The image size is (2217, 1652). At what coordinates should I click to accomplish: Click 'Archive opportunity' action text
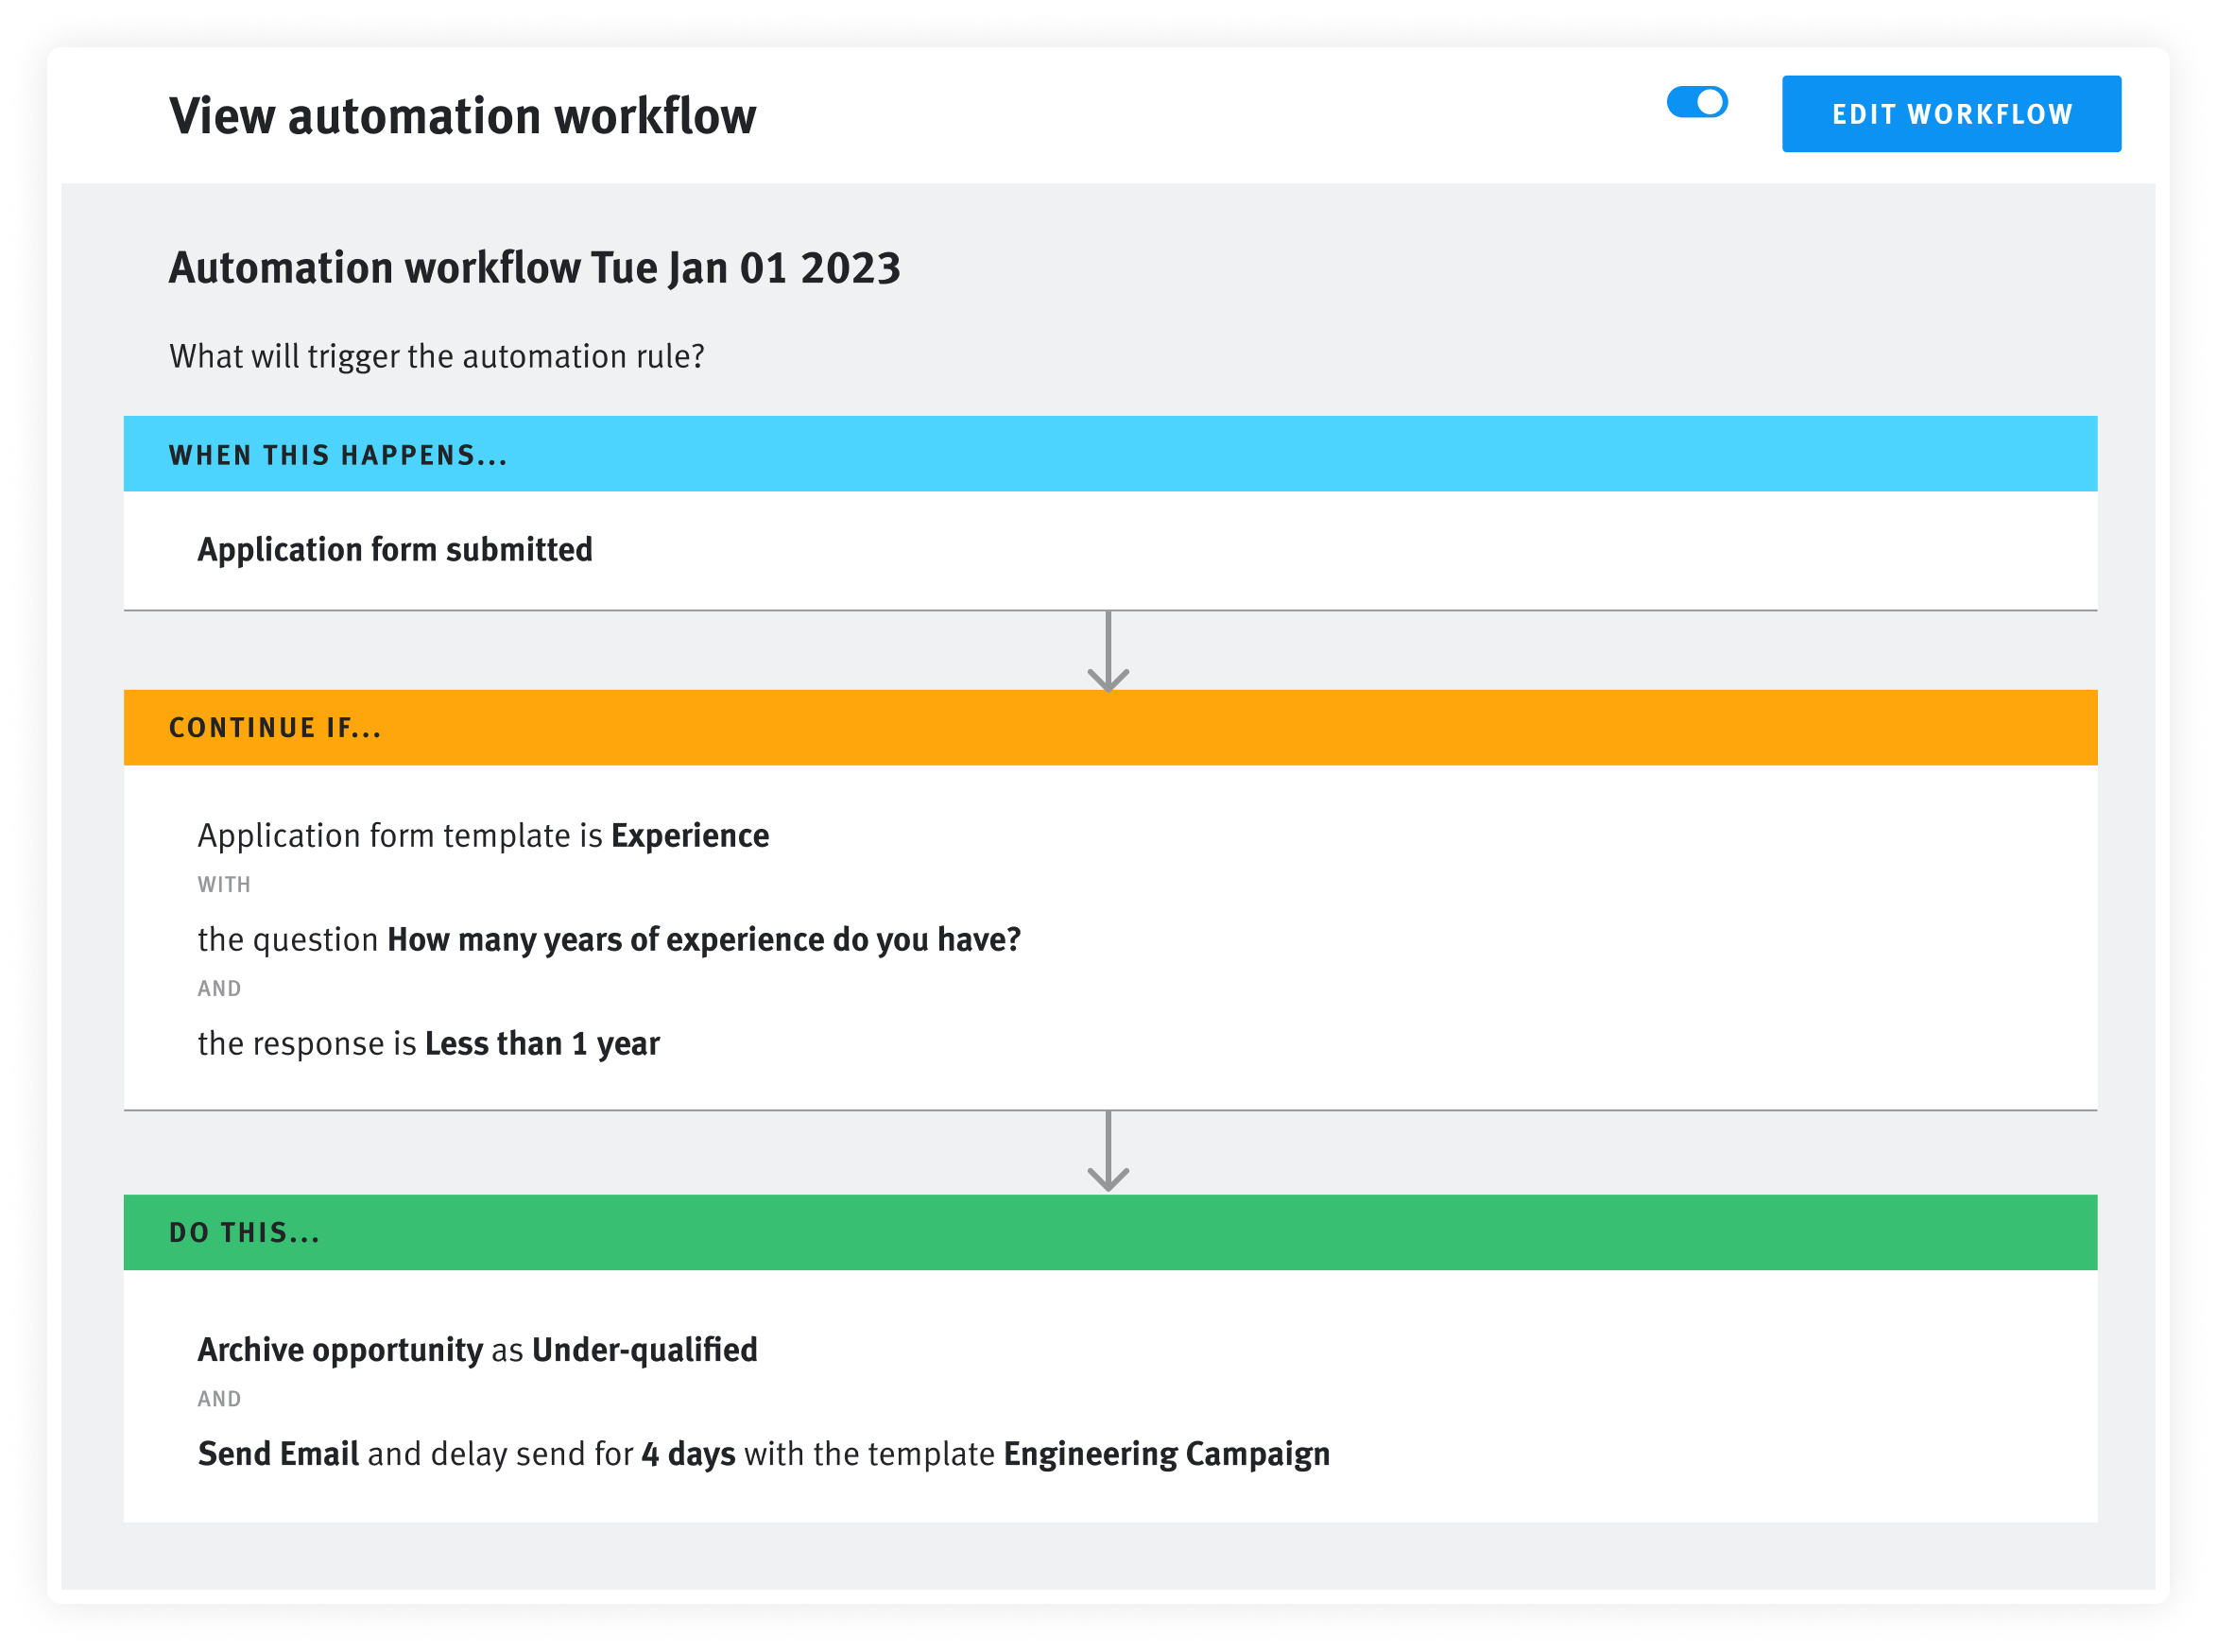coord(340,1350)
